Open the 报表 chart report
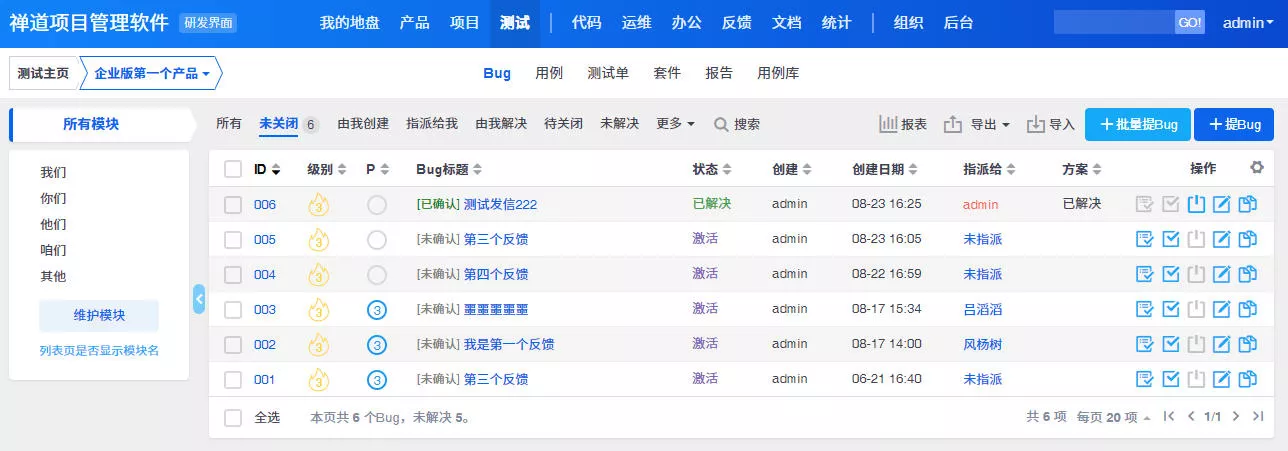This screenshot has height=451, width=1288. [x=902, y=124]
